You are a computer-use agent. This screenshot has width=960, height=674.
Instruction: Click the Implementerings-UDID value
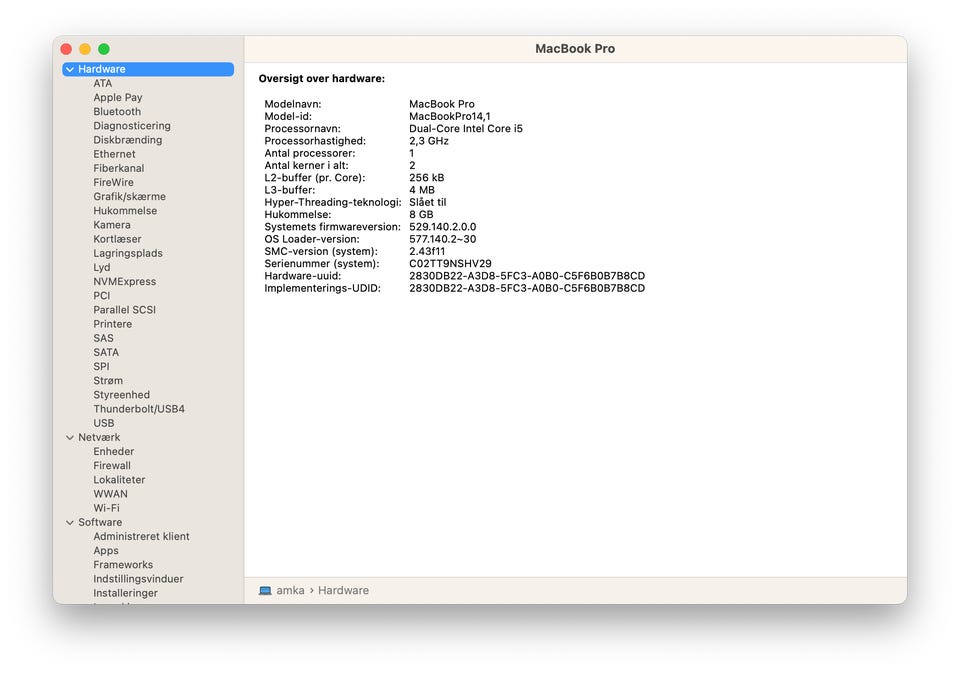point(527,288)
